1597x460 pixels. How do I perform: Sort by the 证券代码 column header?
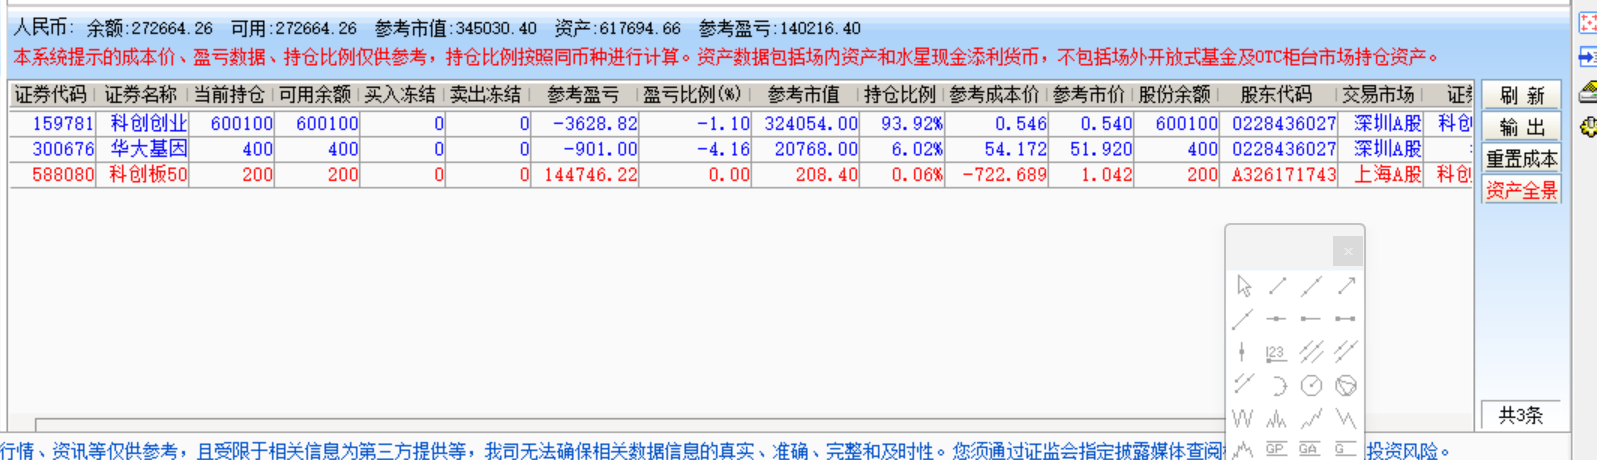[x=50, y=95]
